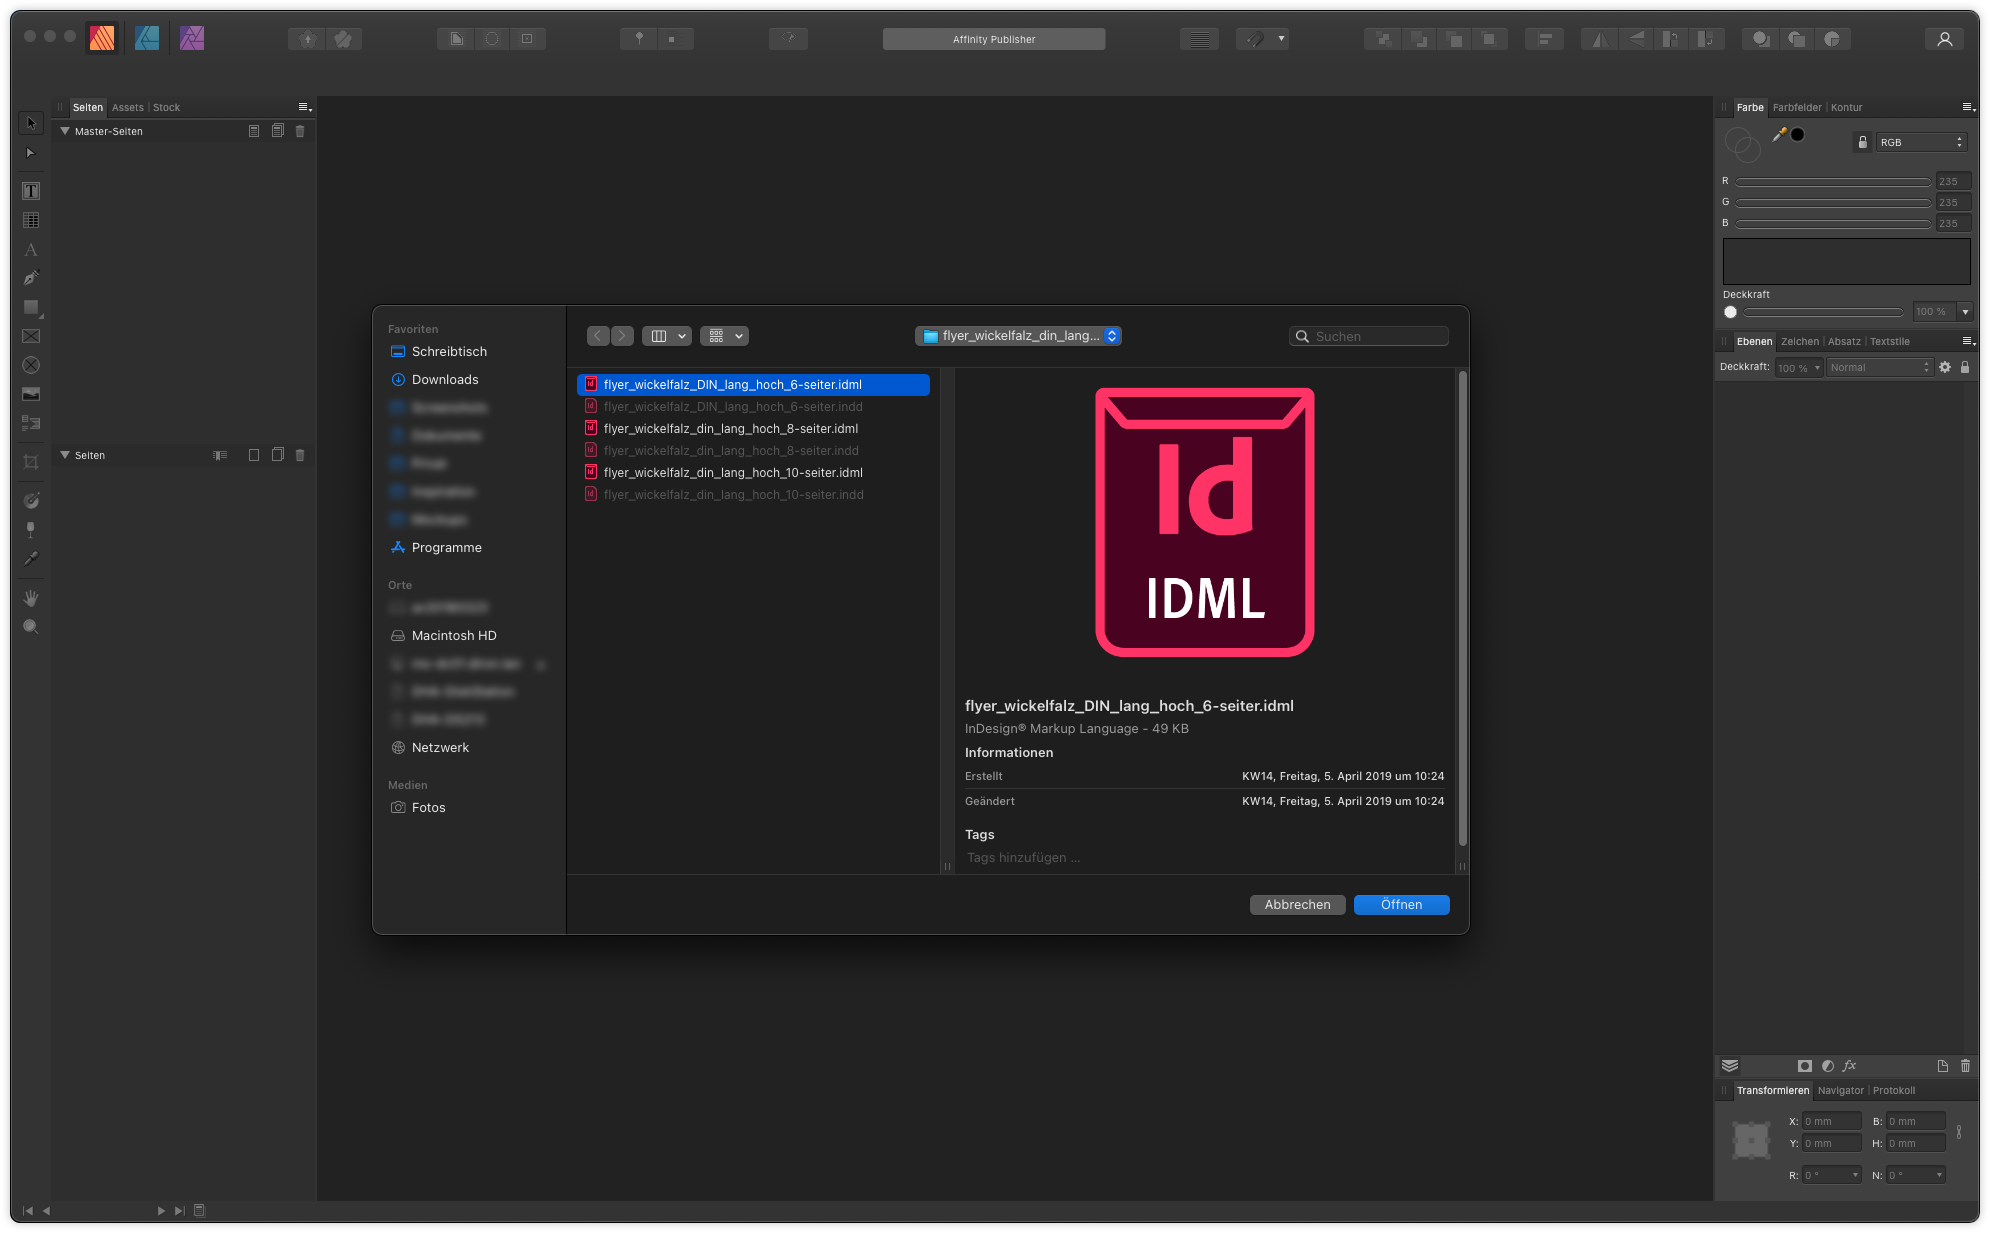Image resolution: width=1990 pixels, height=1233 pixels.
Task: Select the Picture Frame Ellipse tool
Action: [x=31, y=365]
